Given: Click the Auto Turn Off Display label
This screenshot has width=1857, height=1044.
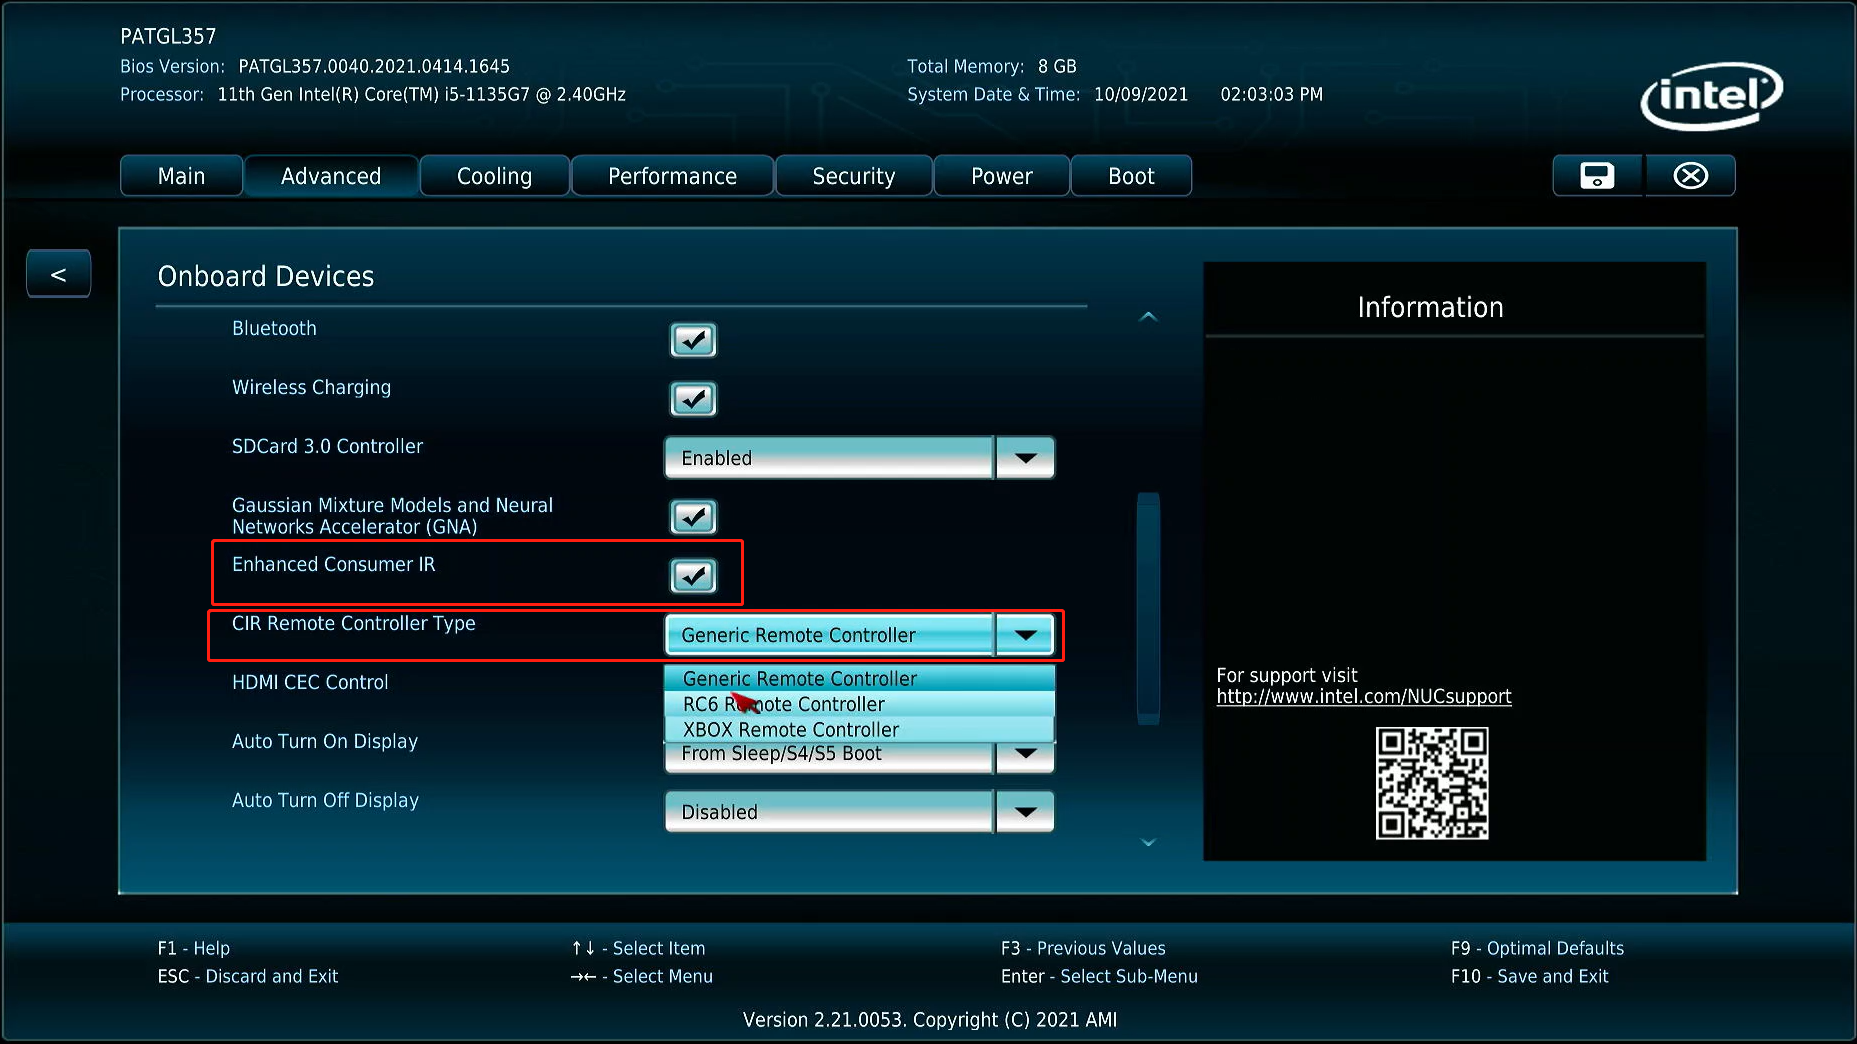Looking at the screenshot, I should 325,800.
